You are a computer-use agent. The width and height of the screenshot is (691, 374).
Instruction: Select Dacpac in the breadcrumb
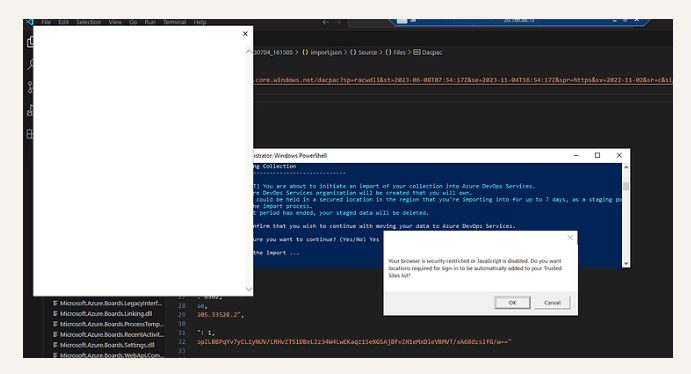427,52
